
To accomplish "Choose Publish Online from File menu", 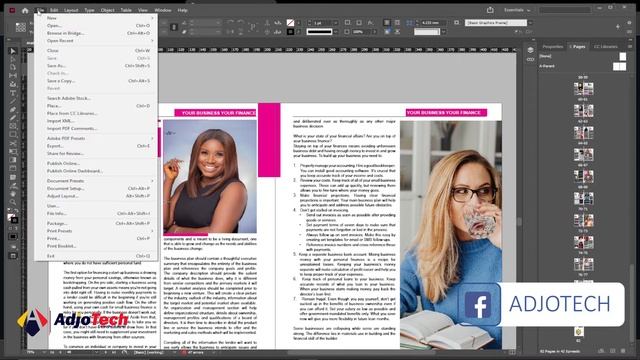I will (96, 163).
